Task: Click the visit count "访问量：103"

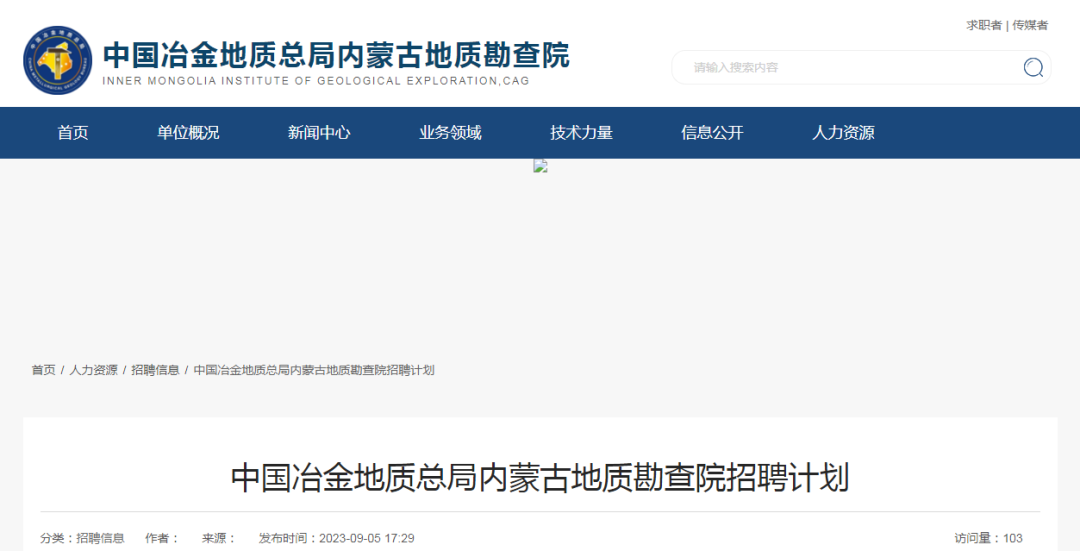Action: 988,539
